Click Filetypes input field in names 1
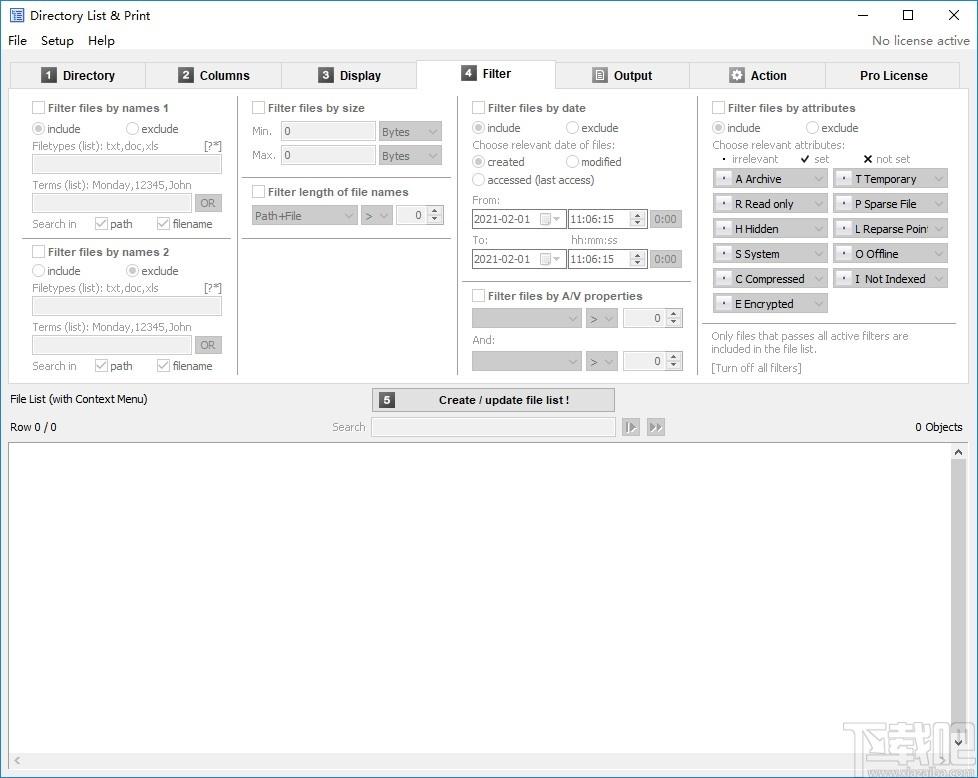The height and width of the screenshot is (778, 978). [x=127, y=164]
